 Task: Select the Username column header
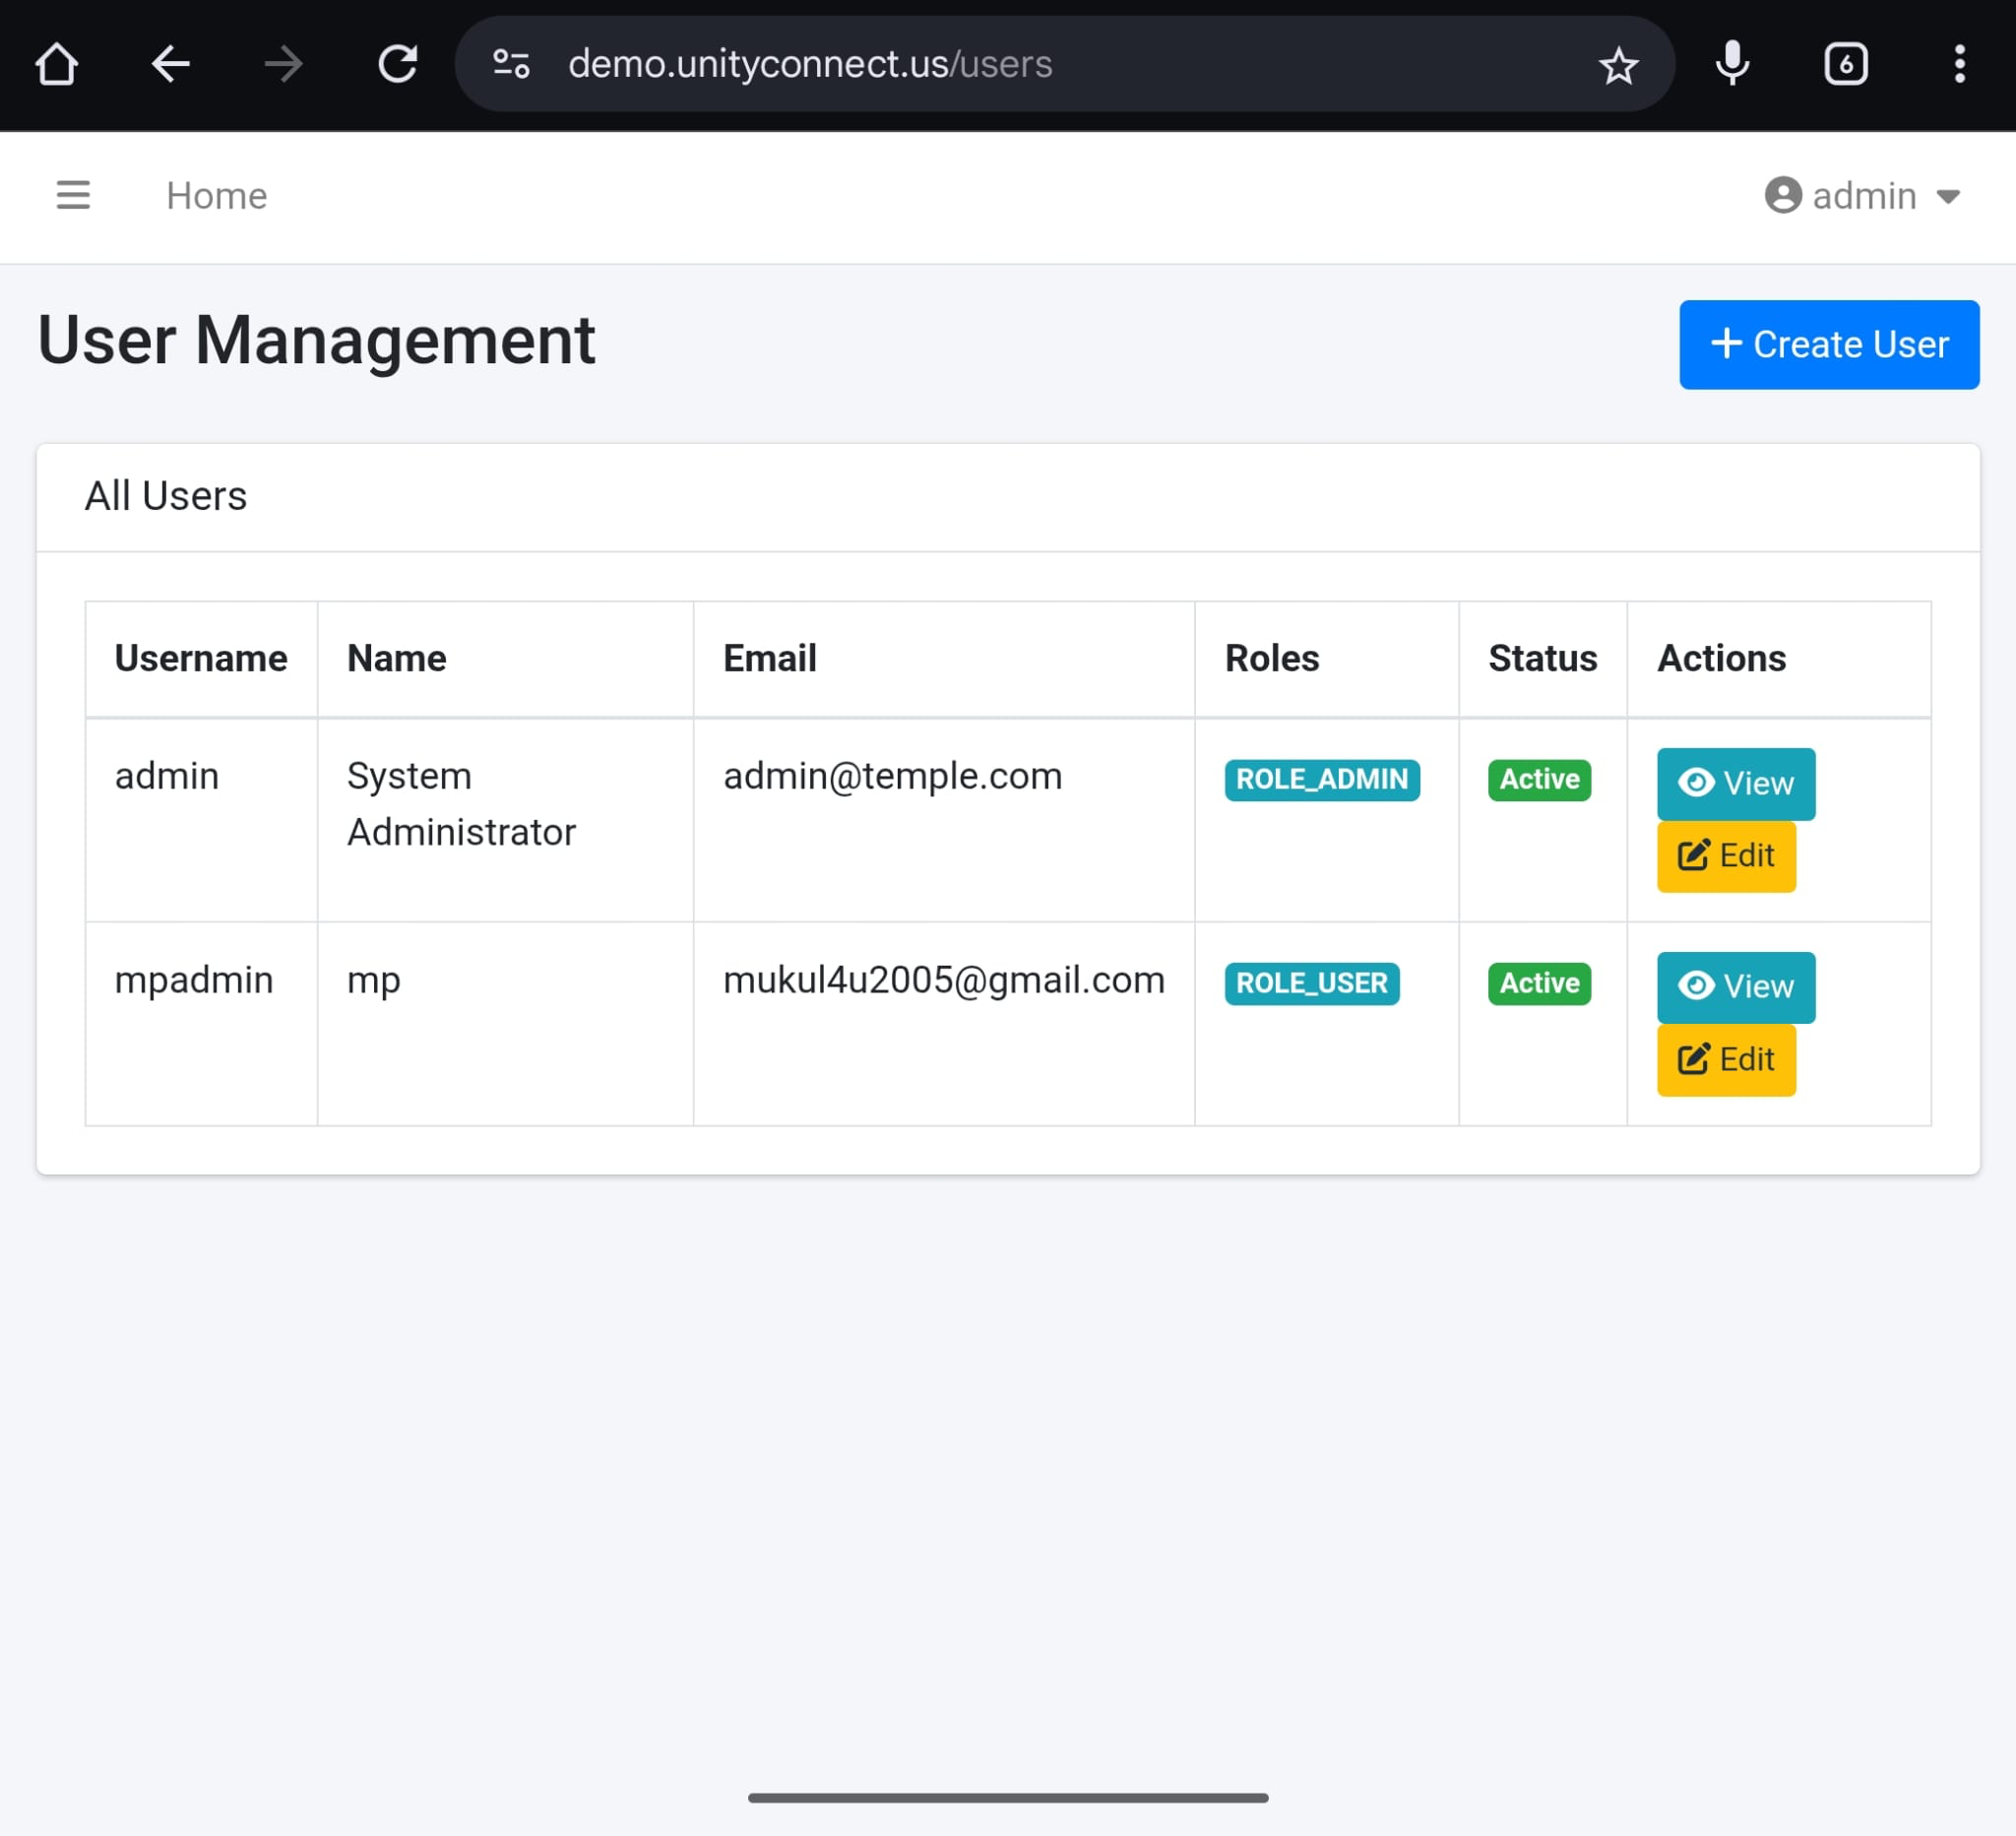pyautogui.click(x=200, y=658)
